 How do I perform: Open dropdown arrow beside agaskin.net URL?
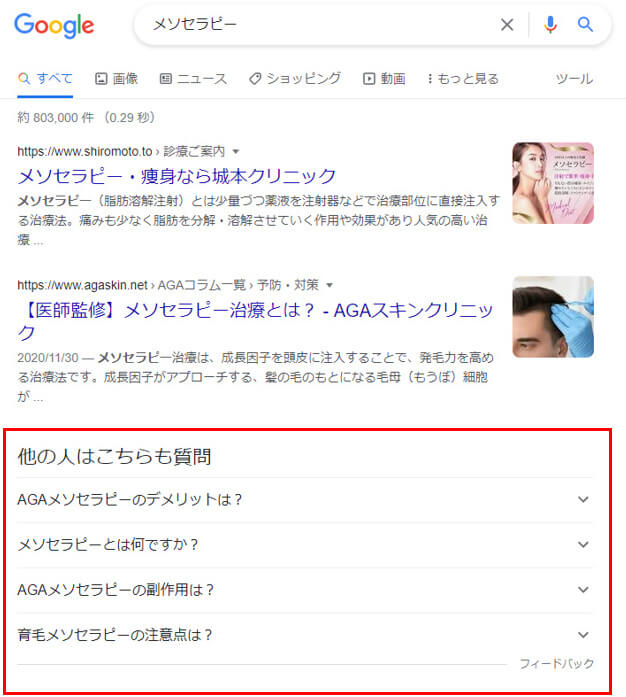click(x=329, y=285)
